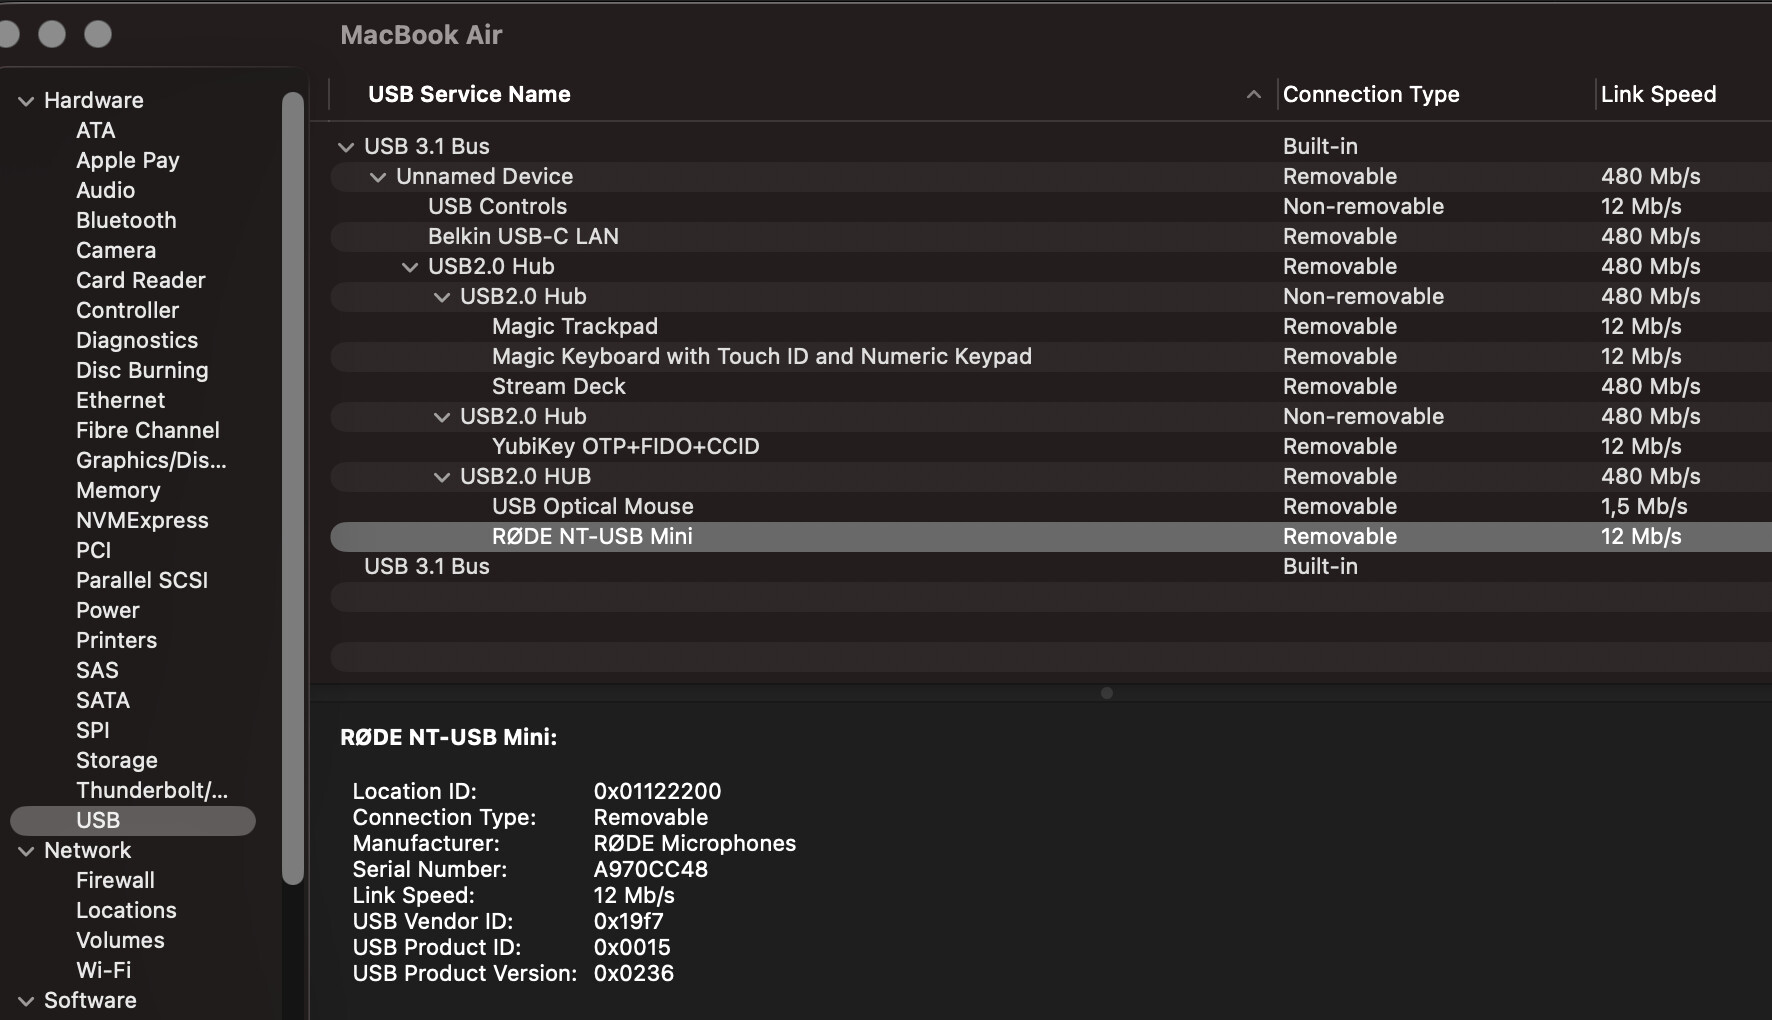
Task: Collapse the Software section chevron
Action: pos(26,1001)
